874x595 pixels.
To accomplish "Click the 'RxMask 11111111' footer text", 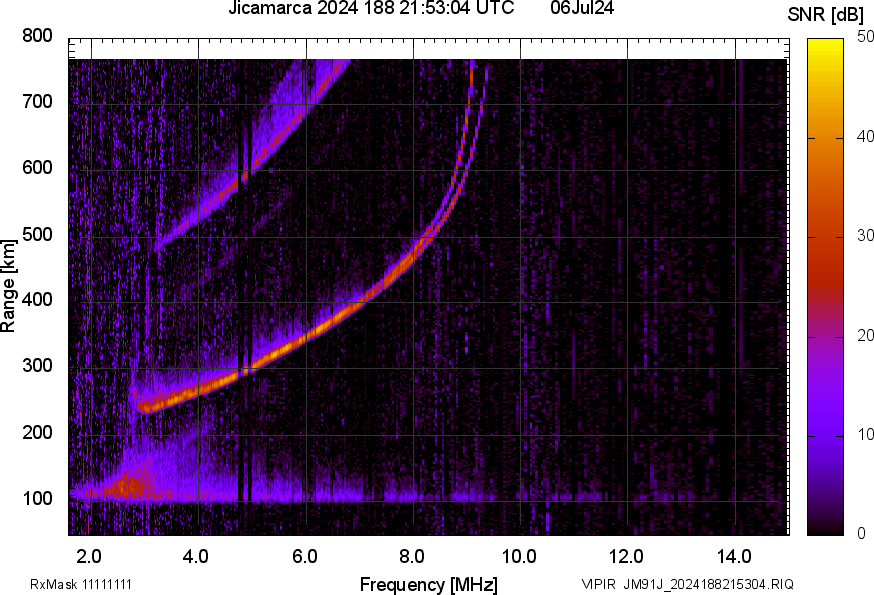I will (x=81, y=584).
